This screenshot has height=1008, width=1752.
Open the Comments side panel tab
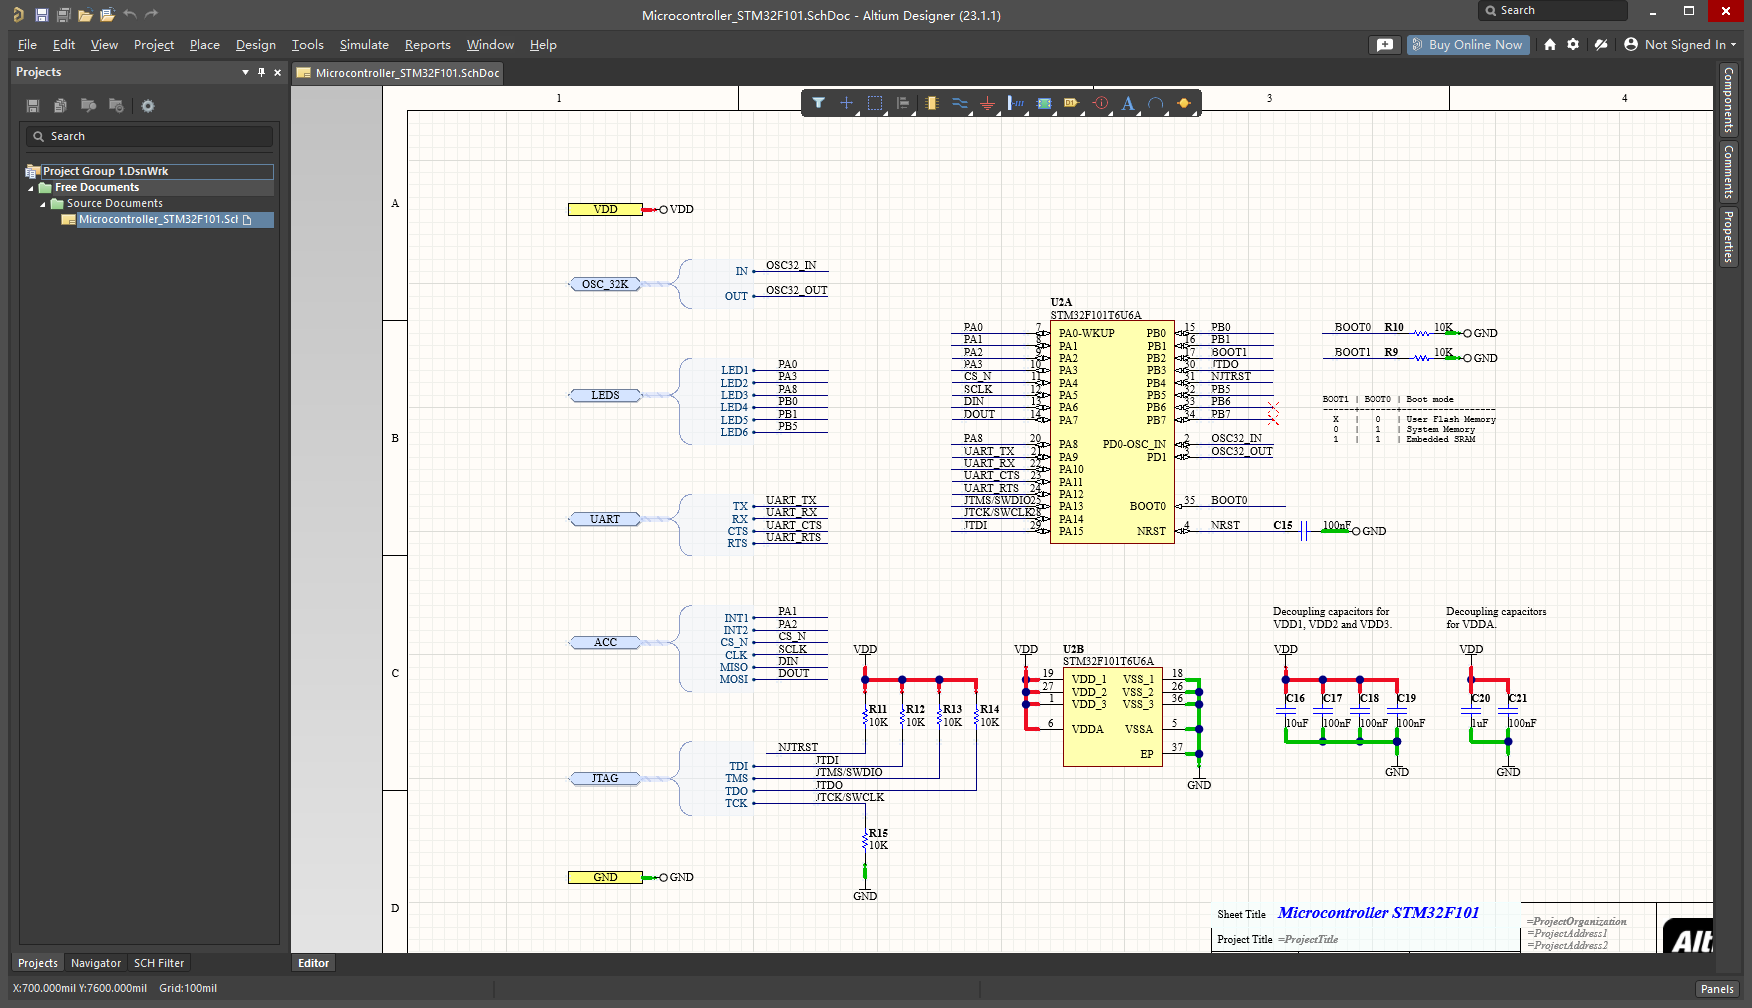click(x=1727, y=172)
